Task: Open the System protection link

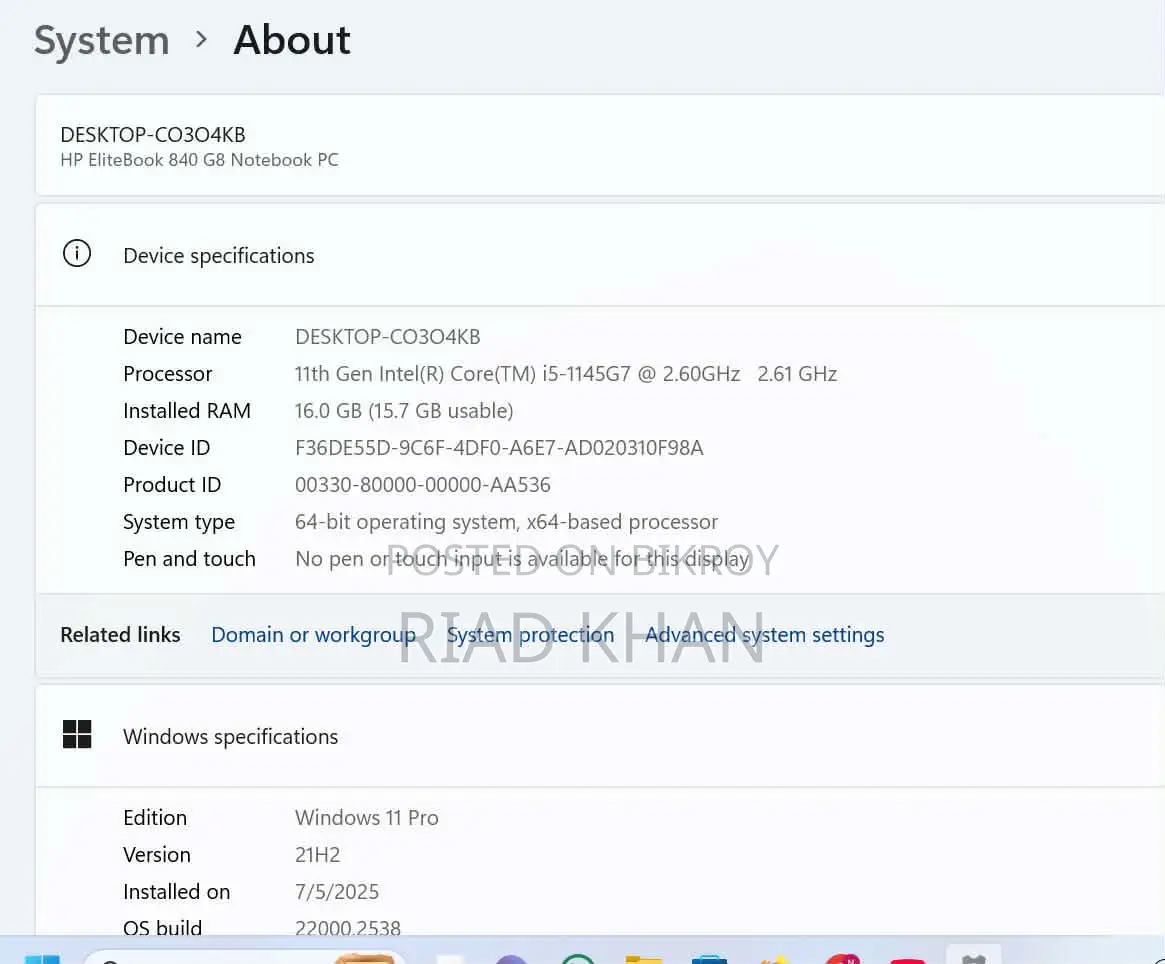Action: [x=530, y=635]
